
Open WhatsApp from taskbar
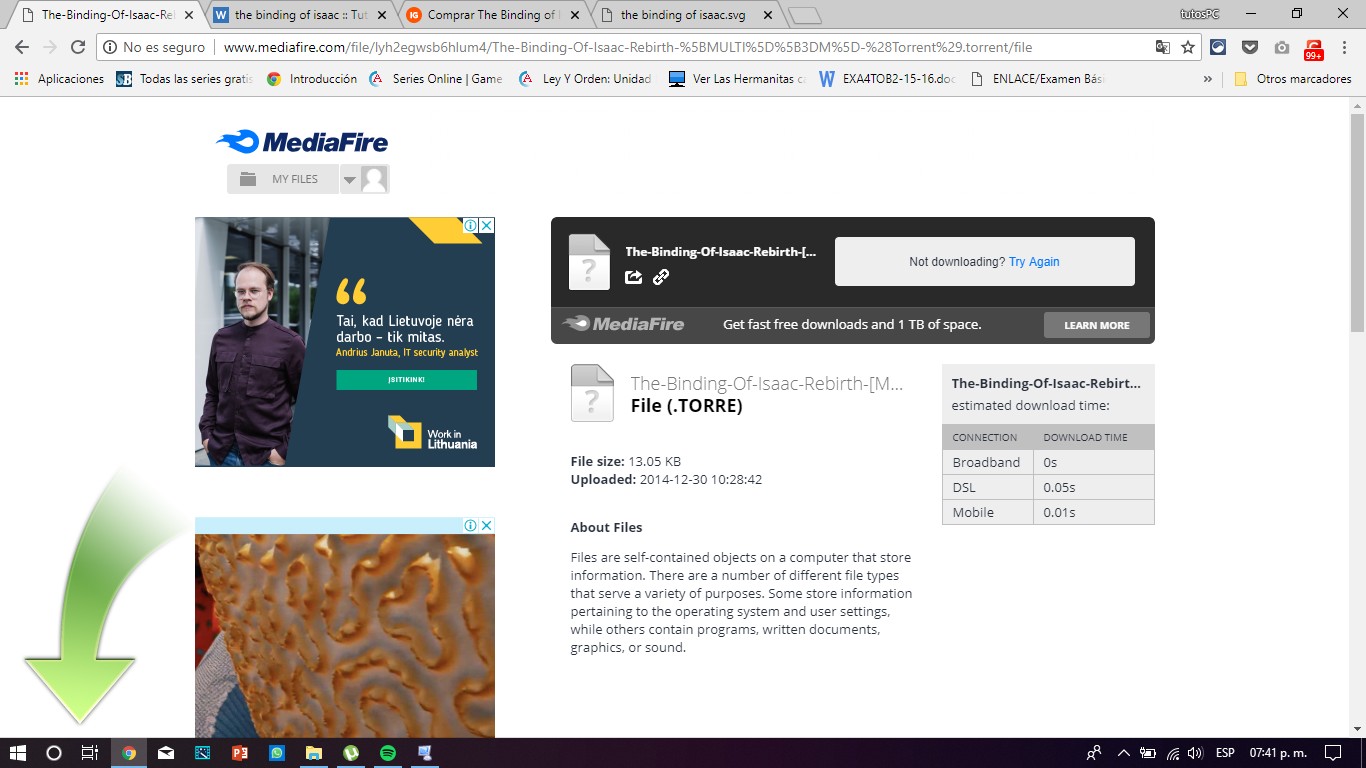277,753
